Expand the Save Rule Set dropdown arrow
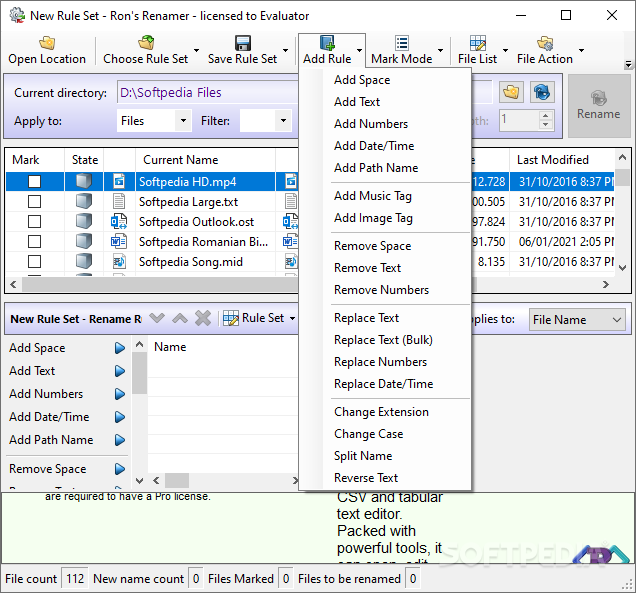 pyautogui.click(x=286, y=51)
